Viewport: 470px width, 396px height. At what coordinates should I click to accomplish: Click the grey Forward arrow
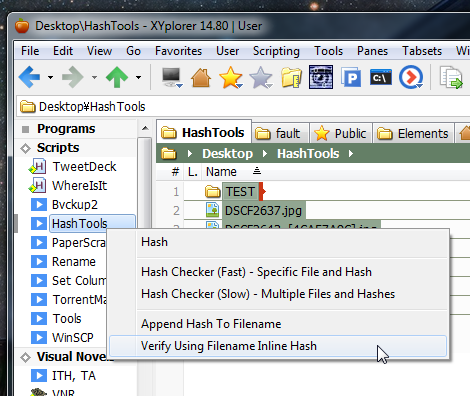pyautogui.click(x=73, y=77)
